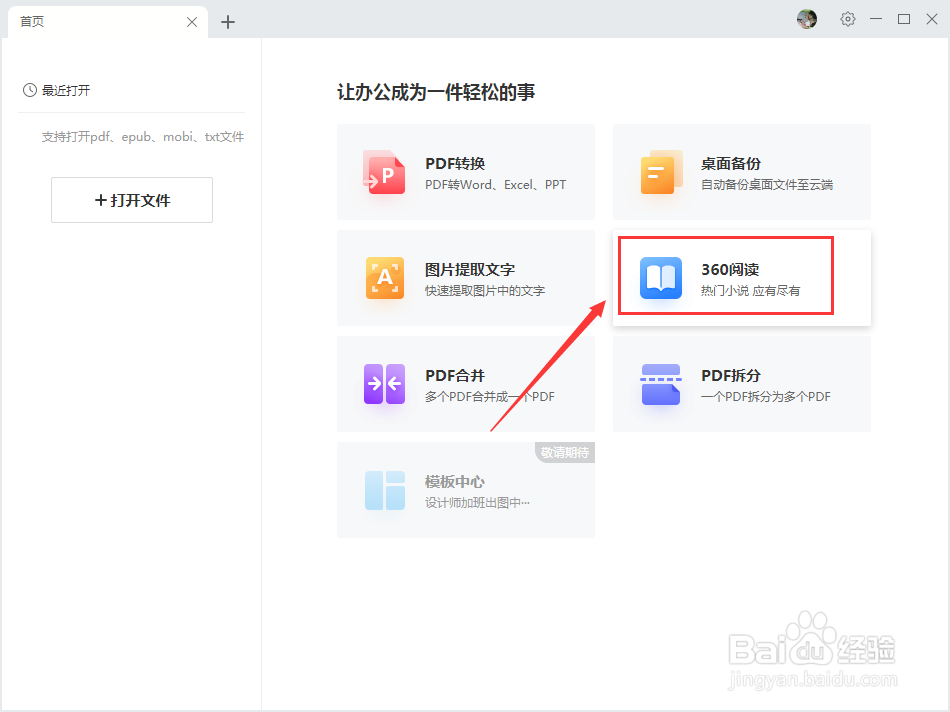This screenshot has height=712, width=950.
Task: Click the 桌面备份 orange folder icon
Action: [x=661, y=173]
